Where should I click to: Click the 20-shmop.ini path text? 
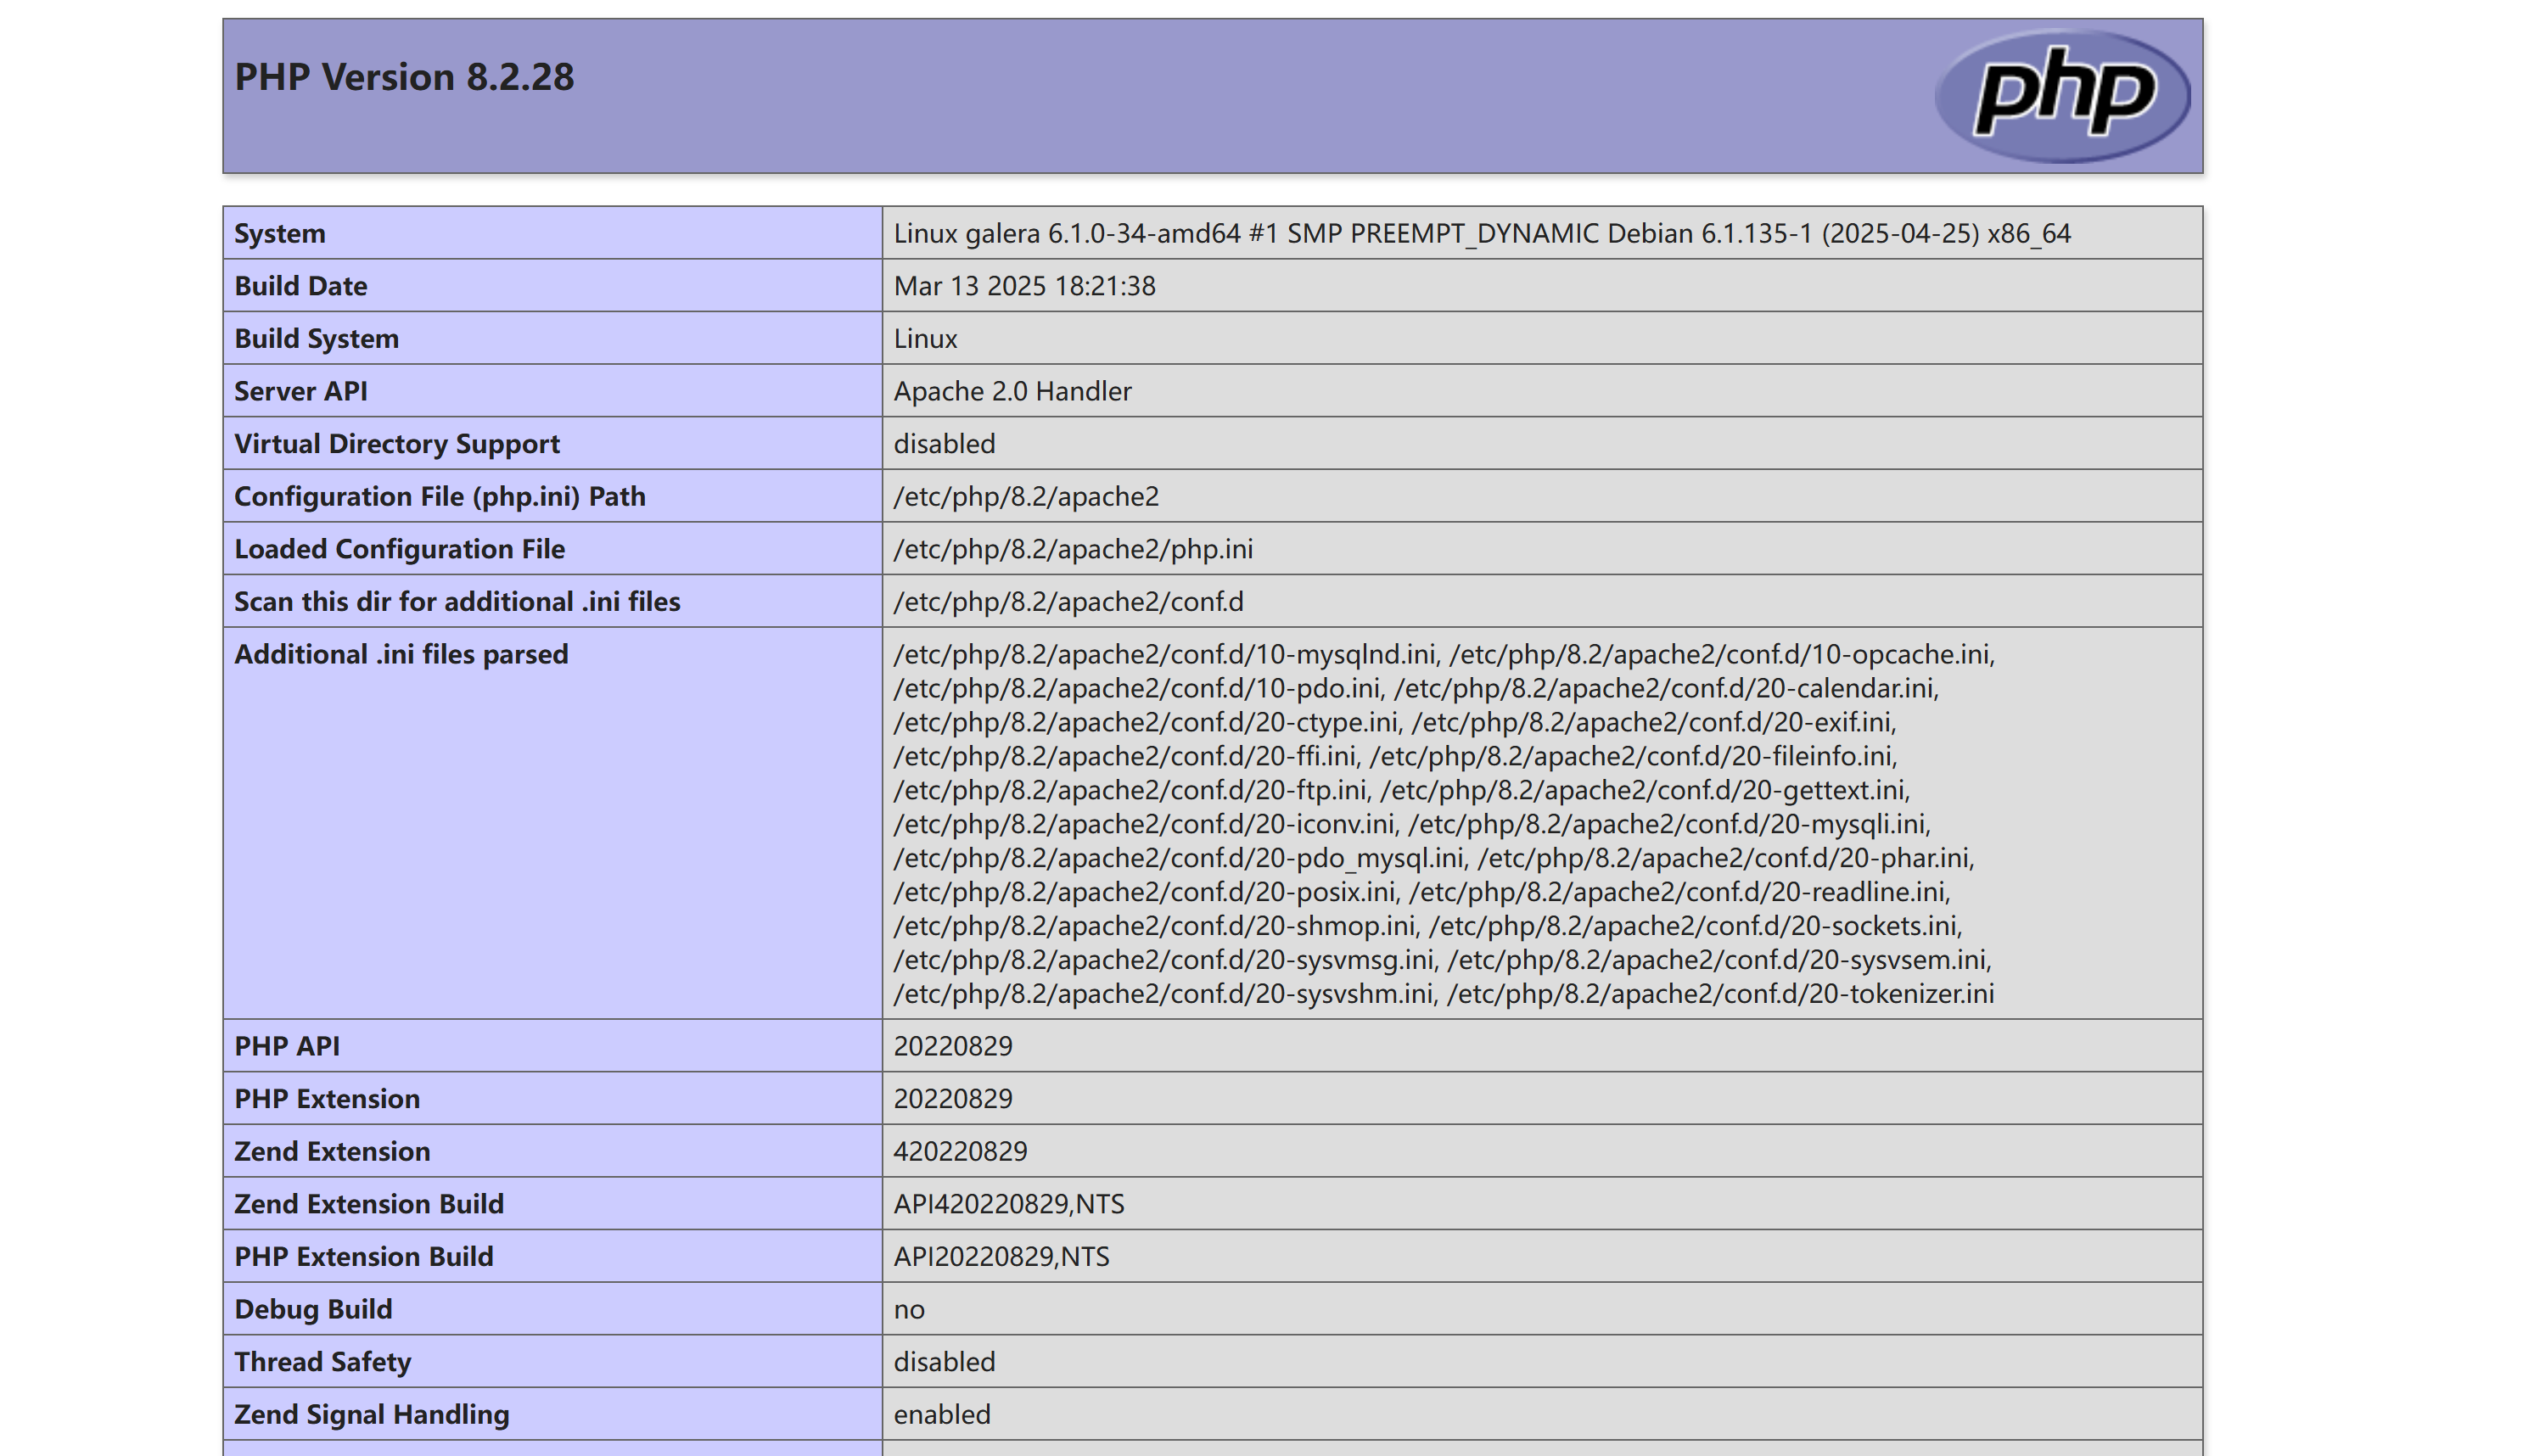[1156, 926]
